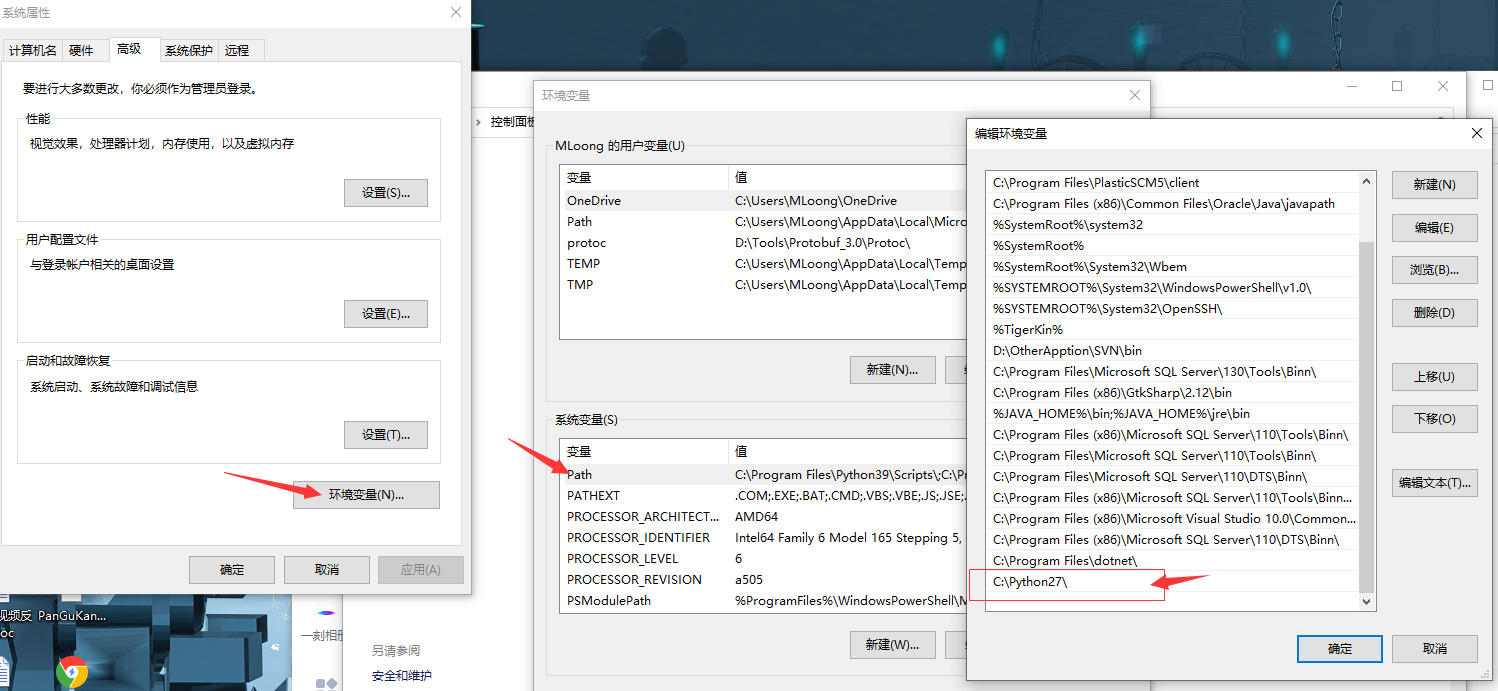Select the GtkSharp\2.12\bin entry
Viewport: 1498px width, 691px height.
(x=1172, y=393)
